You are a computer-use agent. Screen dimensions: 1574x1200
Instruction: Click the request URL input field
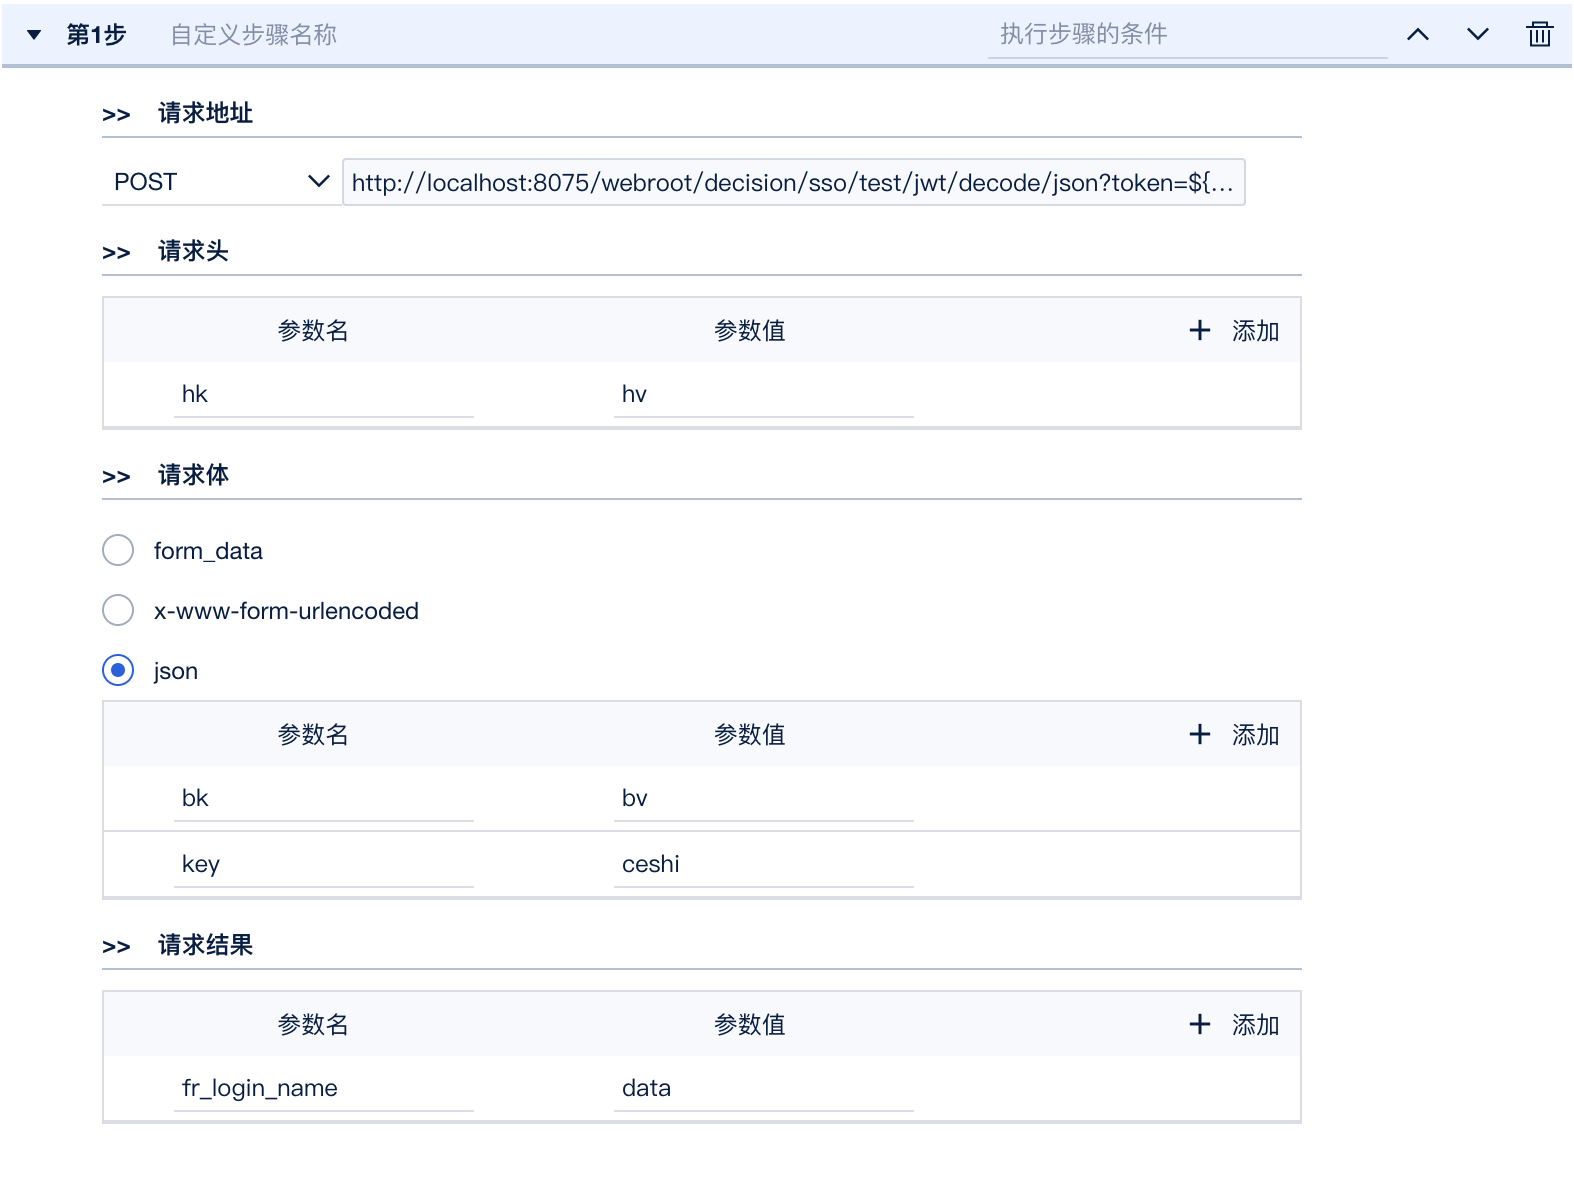coord(792,183)
